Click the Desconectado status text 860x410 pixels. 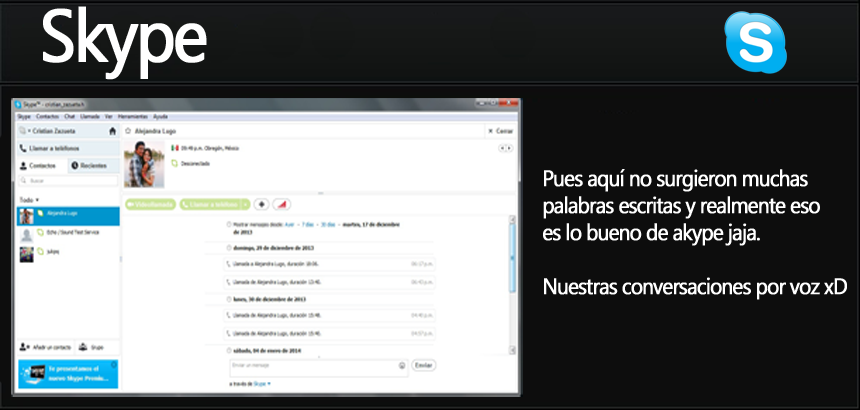click(195, 163)
